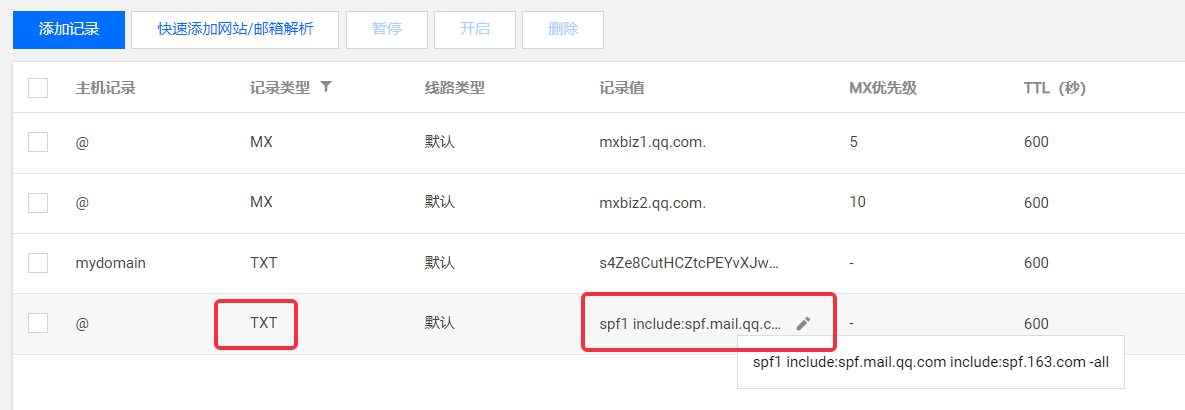This screenshot has width=1185, height=410.
Task: Click the 开启 button
Action: pyautogui.click(x=475, y=29)
